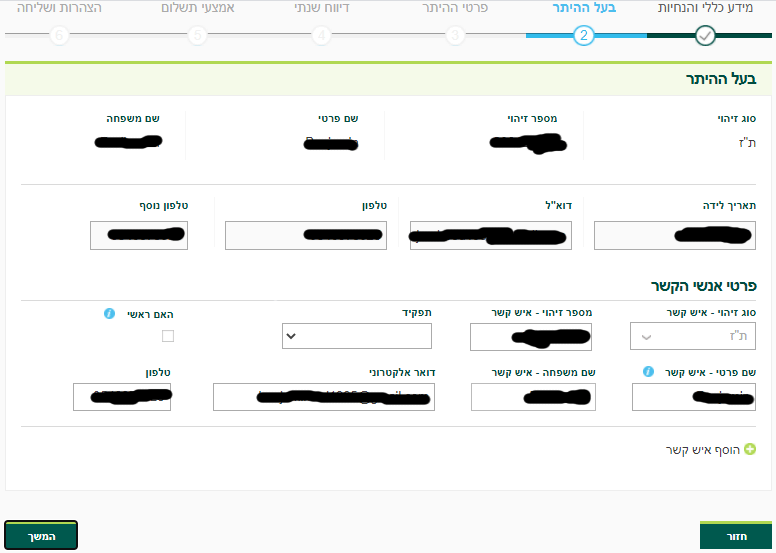Select step 2 circle in progress bar

[x=584, y=36]
